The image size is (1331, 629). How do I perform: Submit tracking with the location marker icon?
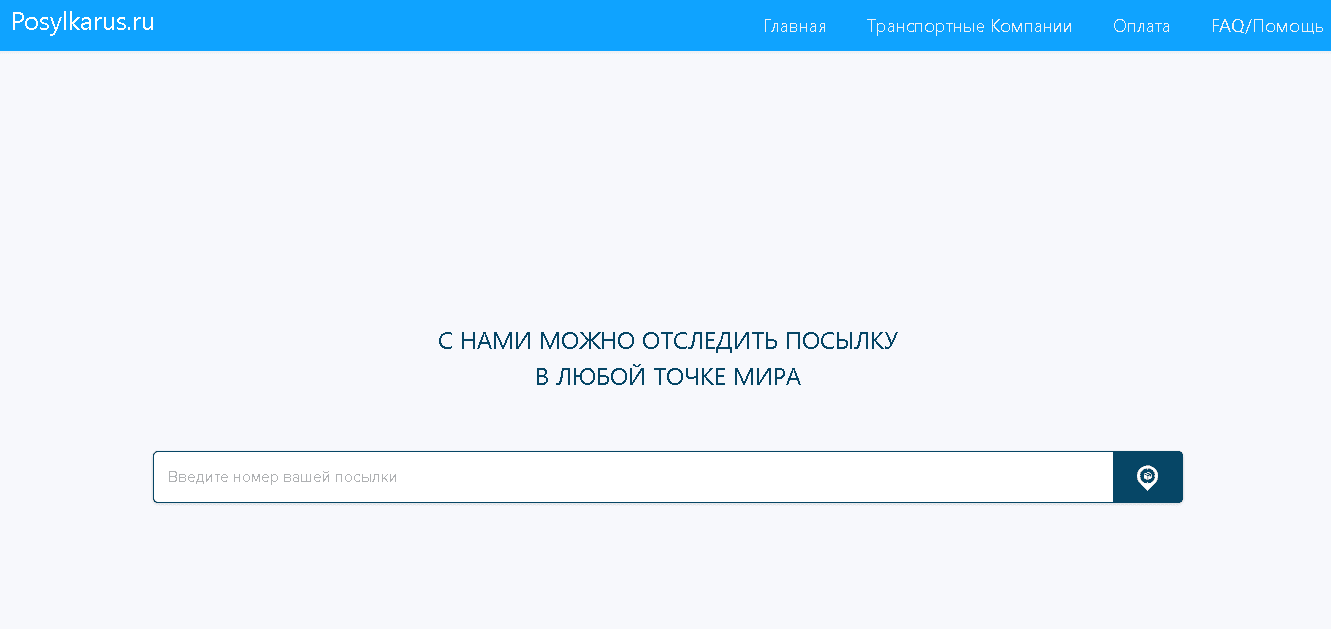1147,477
